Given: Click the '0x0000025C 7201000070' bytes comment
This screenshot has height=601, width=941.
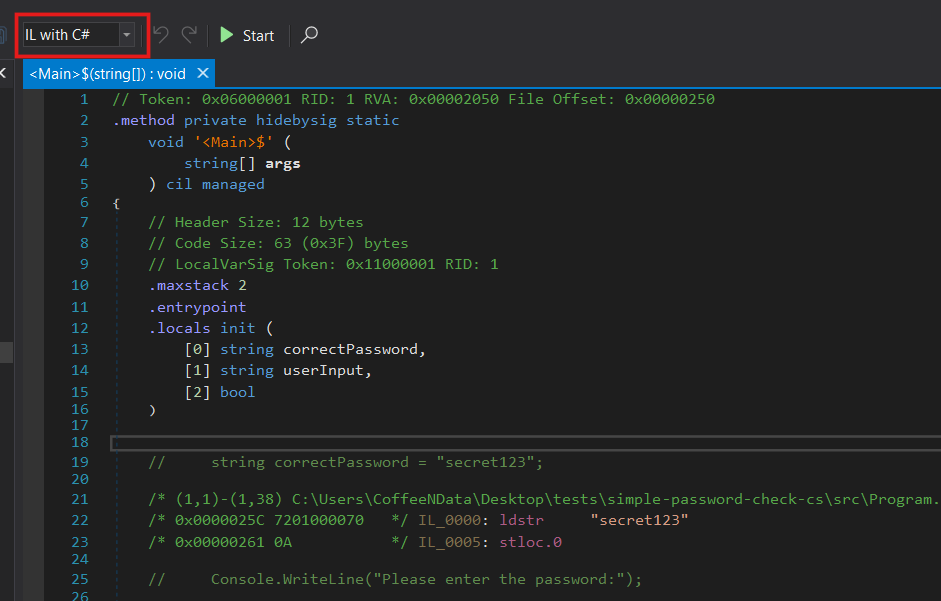Looking at the screenshot, I should [278, 520].
